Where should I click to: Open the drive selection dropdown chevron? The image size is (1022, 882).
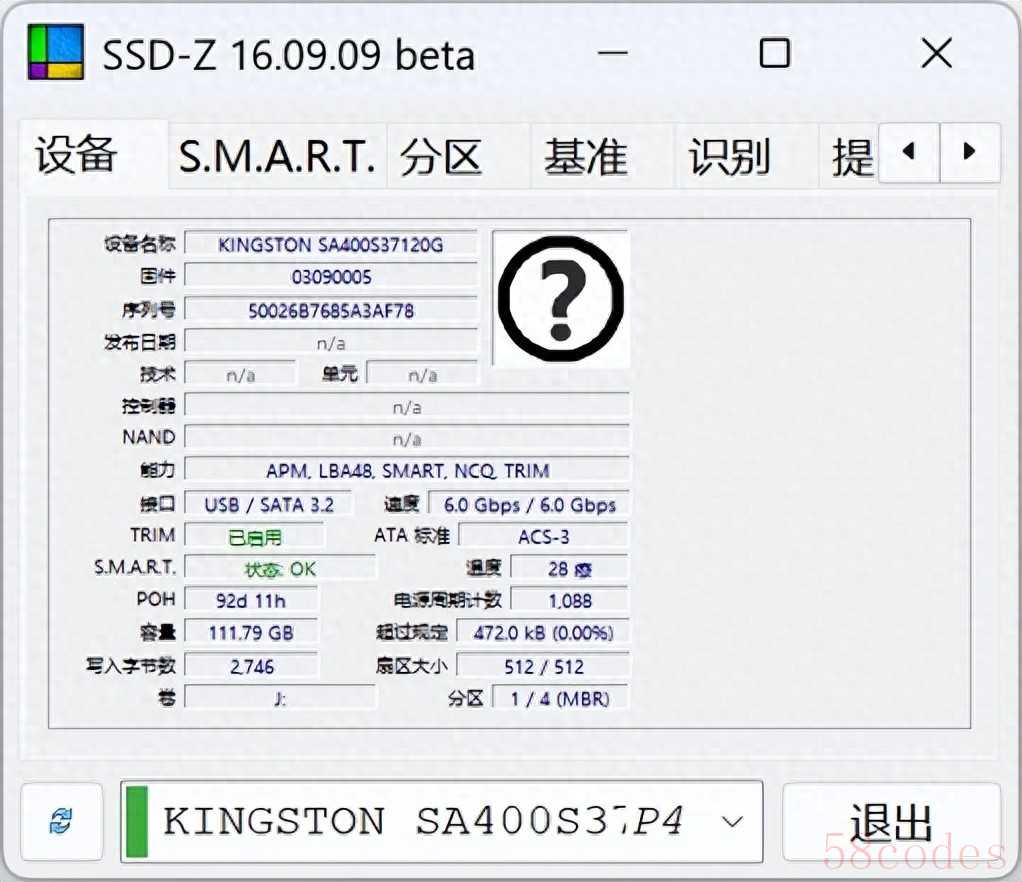pos(732,821)
